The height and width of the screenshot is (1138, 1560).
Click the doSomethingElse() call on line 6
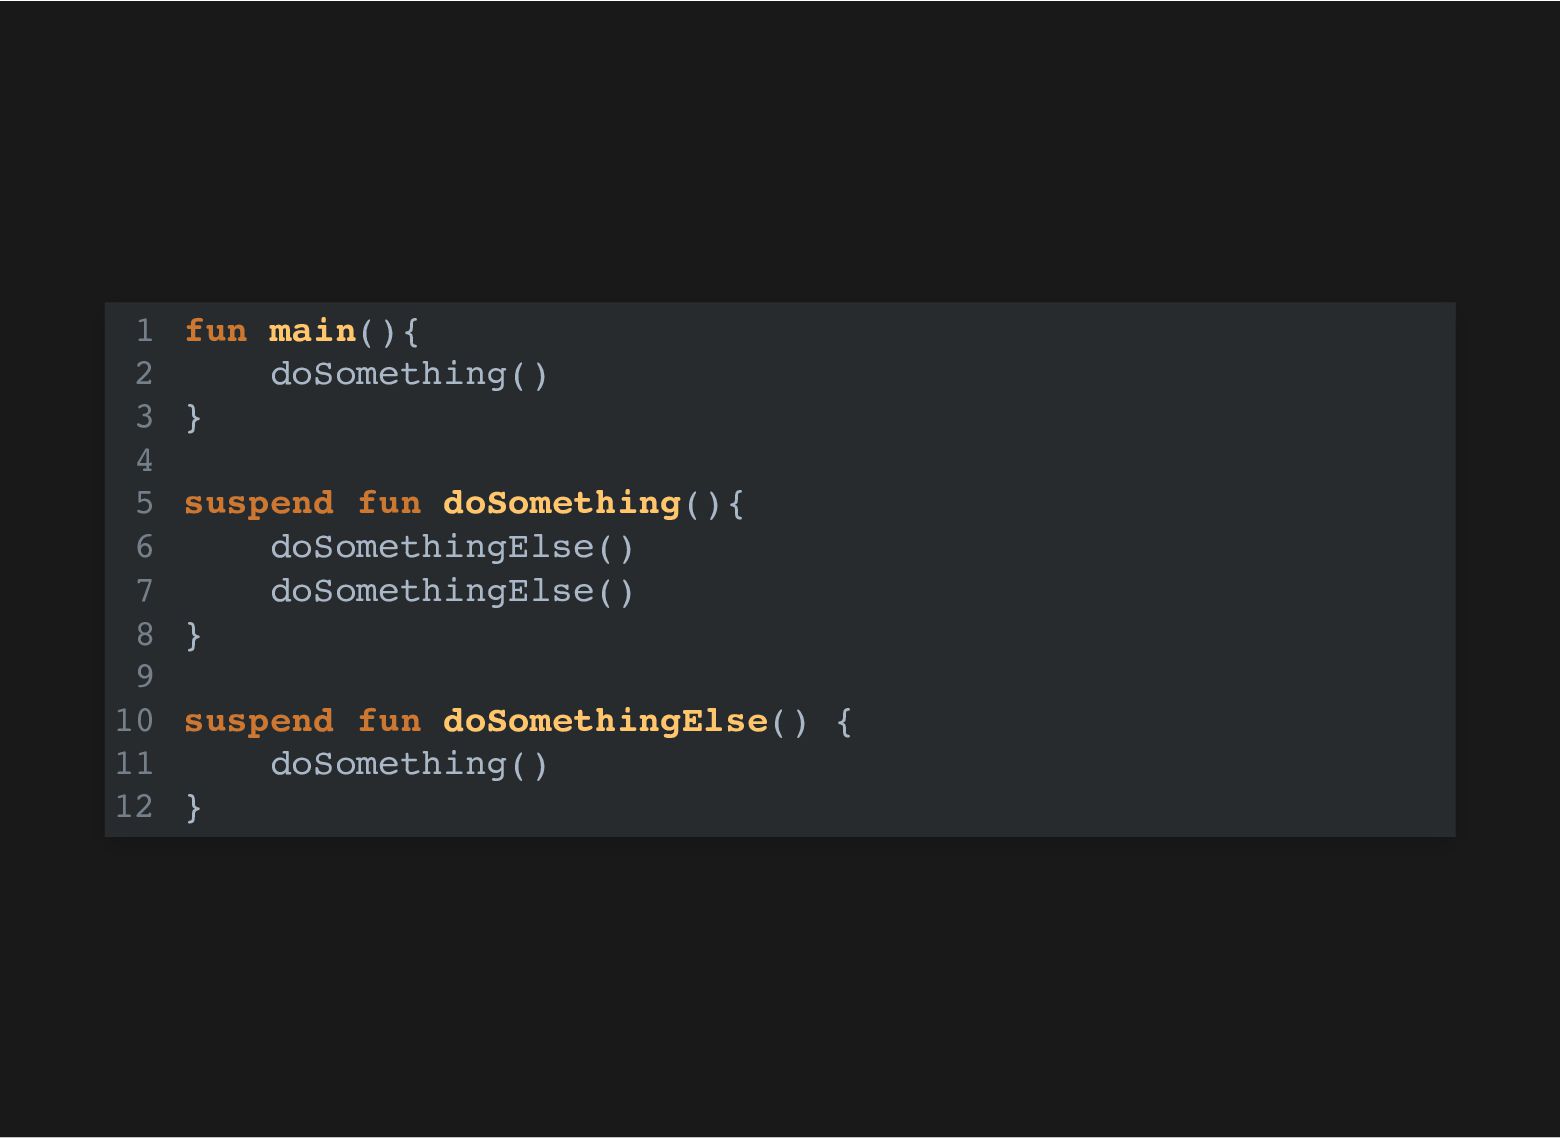(x=453, y=547)
